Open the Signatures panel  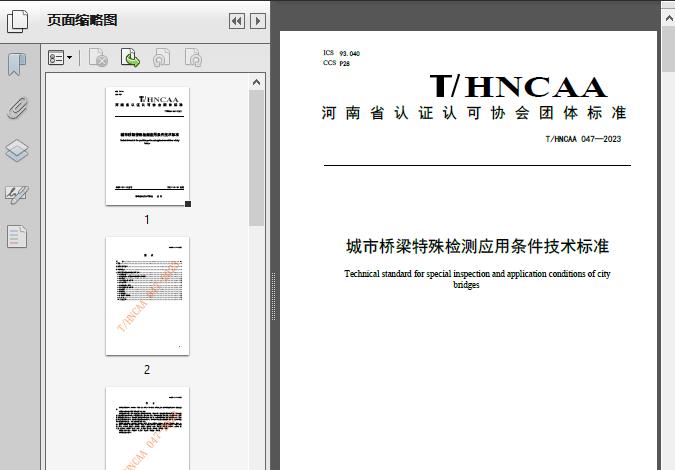[17, 195]
